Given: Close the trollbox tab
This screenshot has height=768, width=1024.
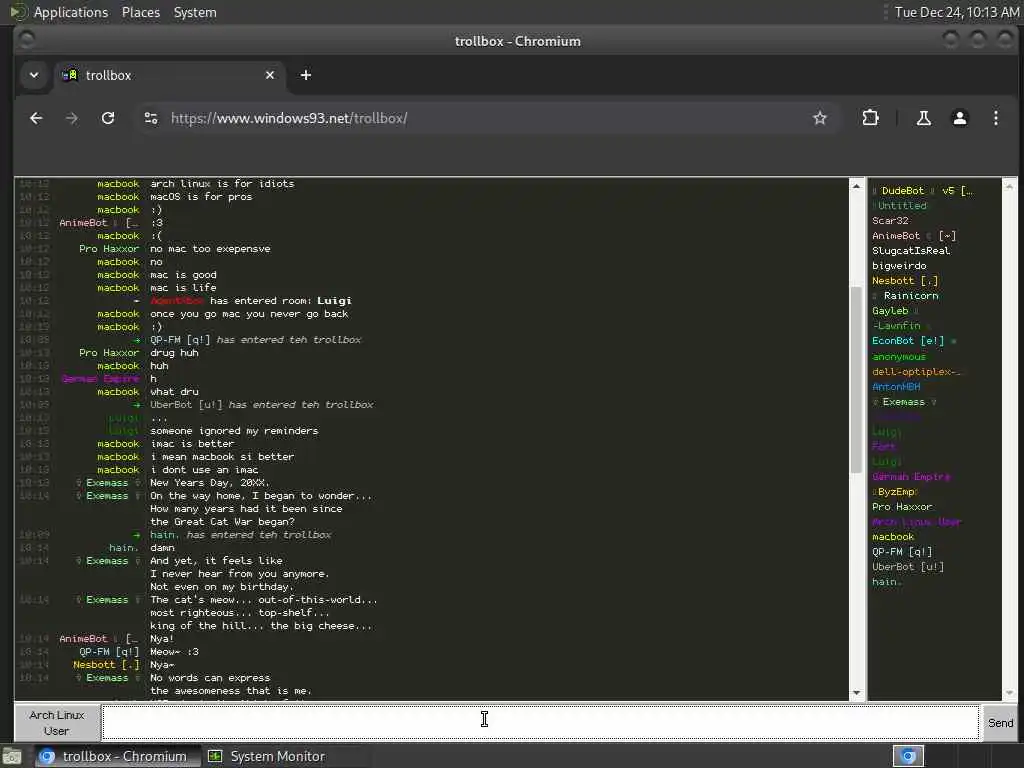Looking at the screenshot, I should [x=270, y=75].
